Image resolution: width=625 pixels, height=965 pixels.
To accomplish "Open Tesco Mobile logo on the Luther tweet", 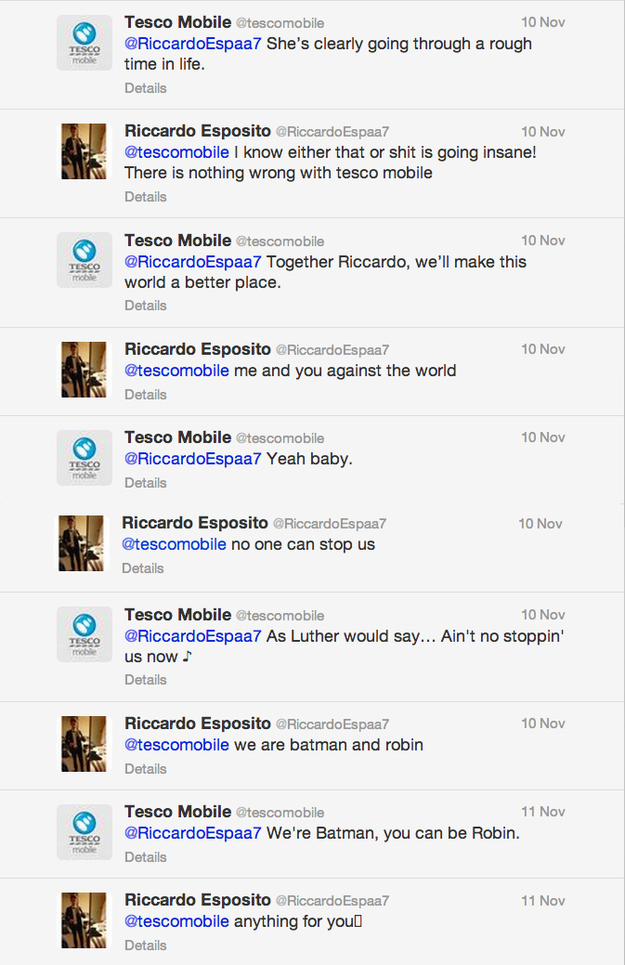I will tap(84, 635).
